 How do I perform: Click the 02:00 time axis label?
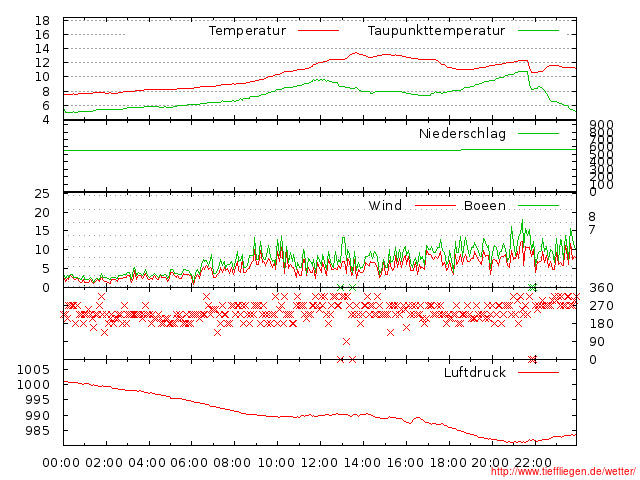pyautogui.click(x=104, y=463)
